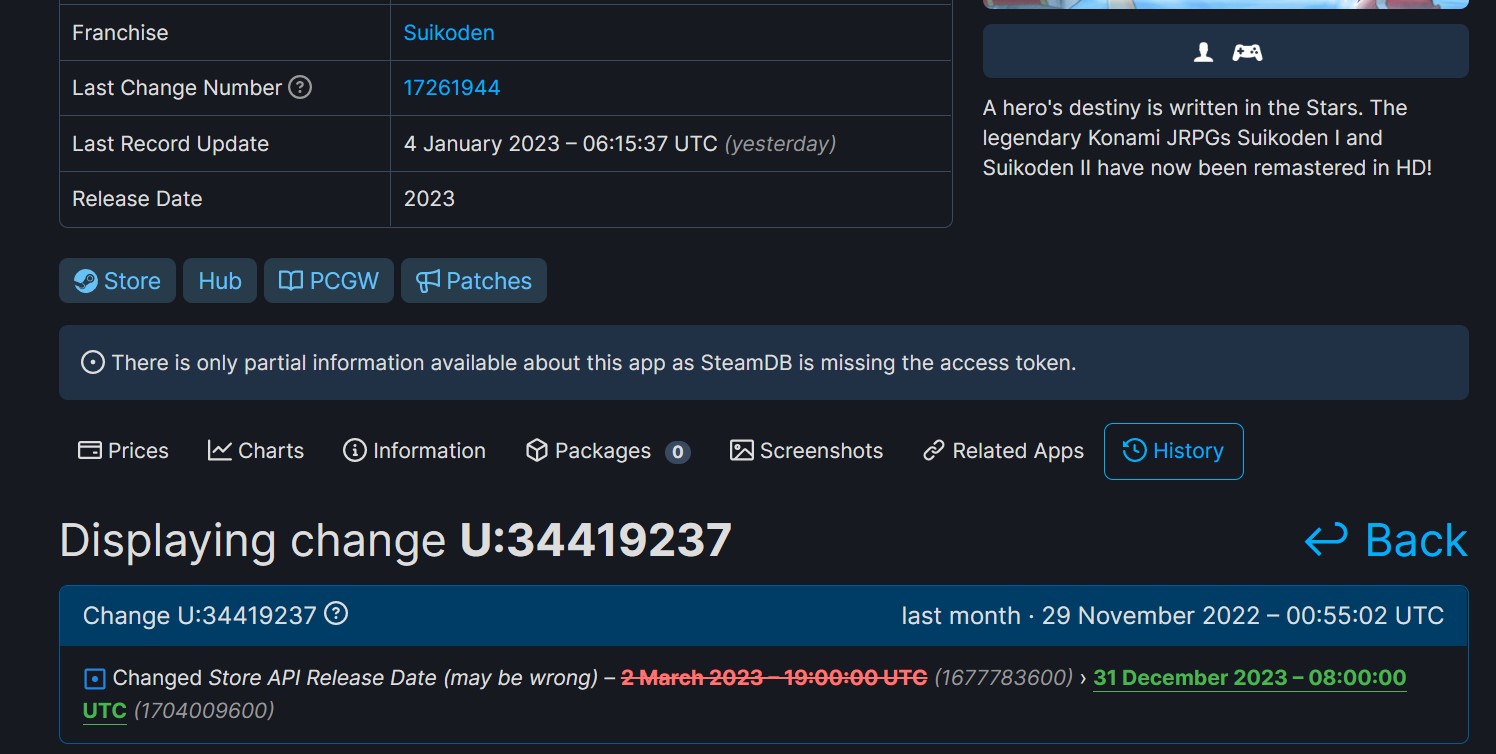This screenshot has height=754, width=1496.
Task: Click the chain link icon on Related Apps
Action: pos(934,451)
